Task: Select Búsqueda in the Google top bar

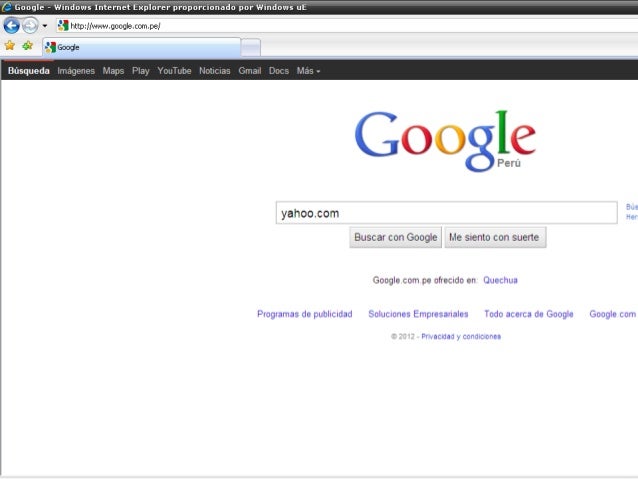Action: click(x=28, y=71)
